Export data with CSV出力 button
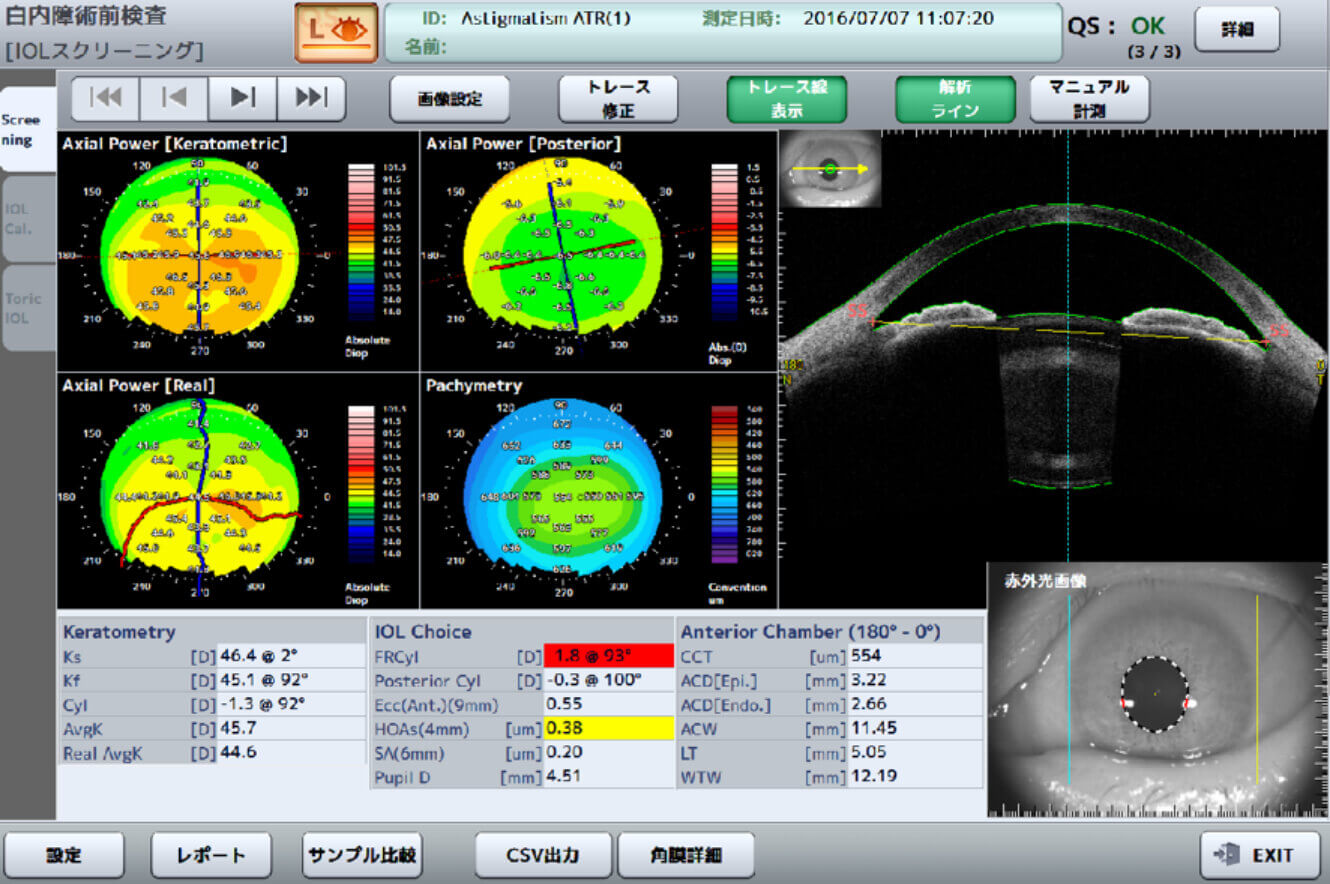 coord(542,855)
